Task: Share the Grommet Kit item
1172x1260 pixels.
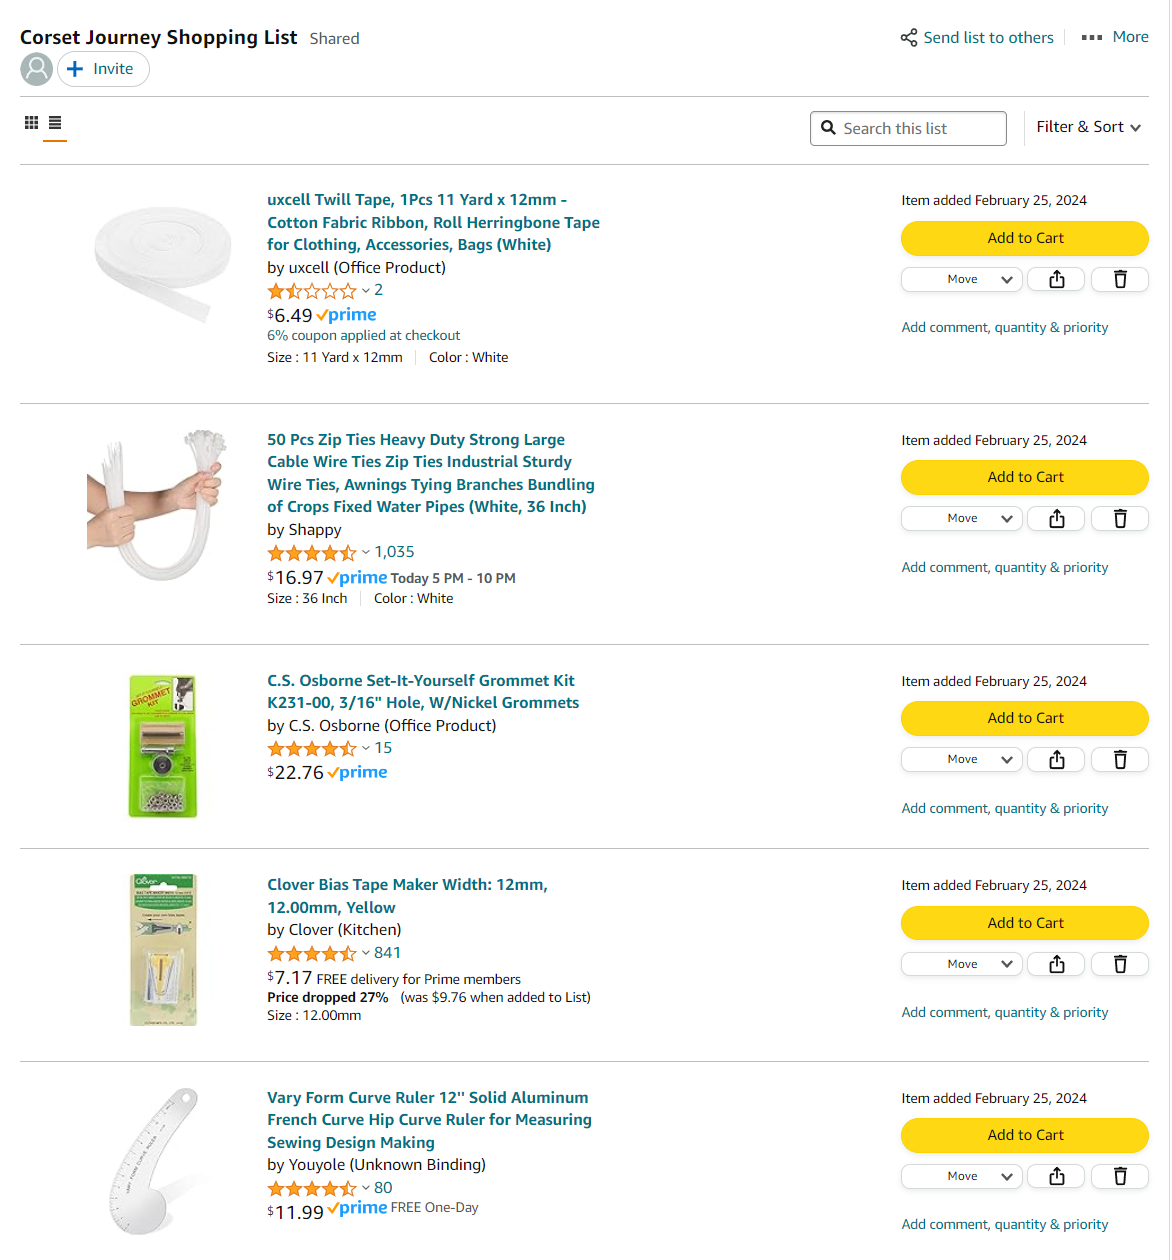Action: coord(1056,759)
